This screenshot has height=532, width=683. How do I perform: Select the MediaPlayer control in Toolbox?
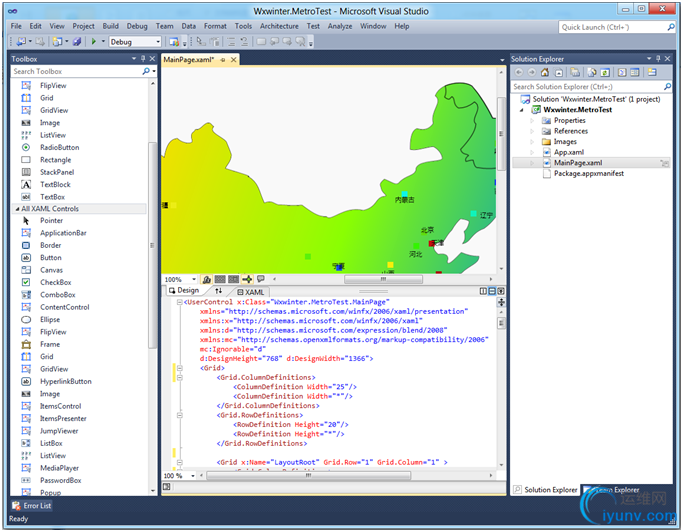coord(58,468)
